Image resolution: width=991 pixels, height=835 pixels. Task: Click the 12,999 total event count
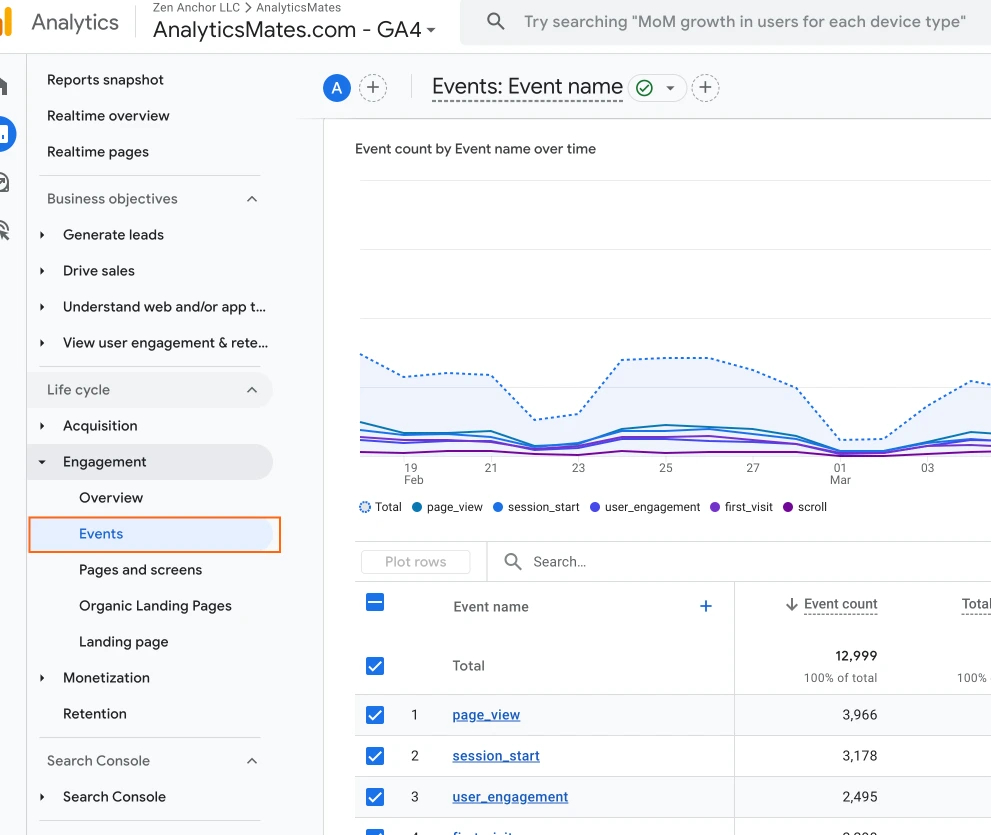(856, 656)
